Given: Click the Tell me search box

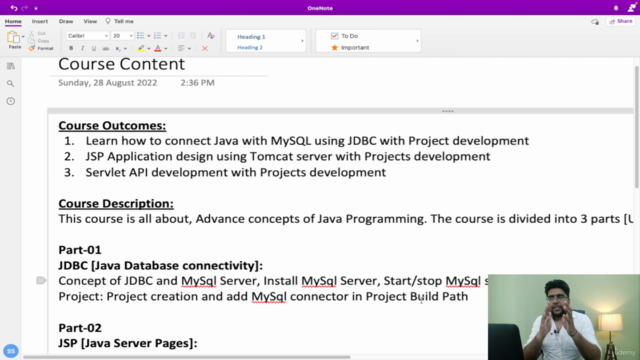Looking at the screenshot, I should [120, 21].
